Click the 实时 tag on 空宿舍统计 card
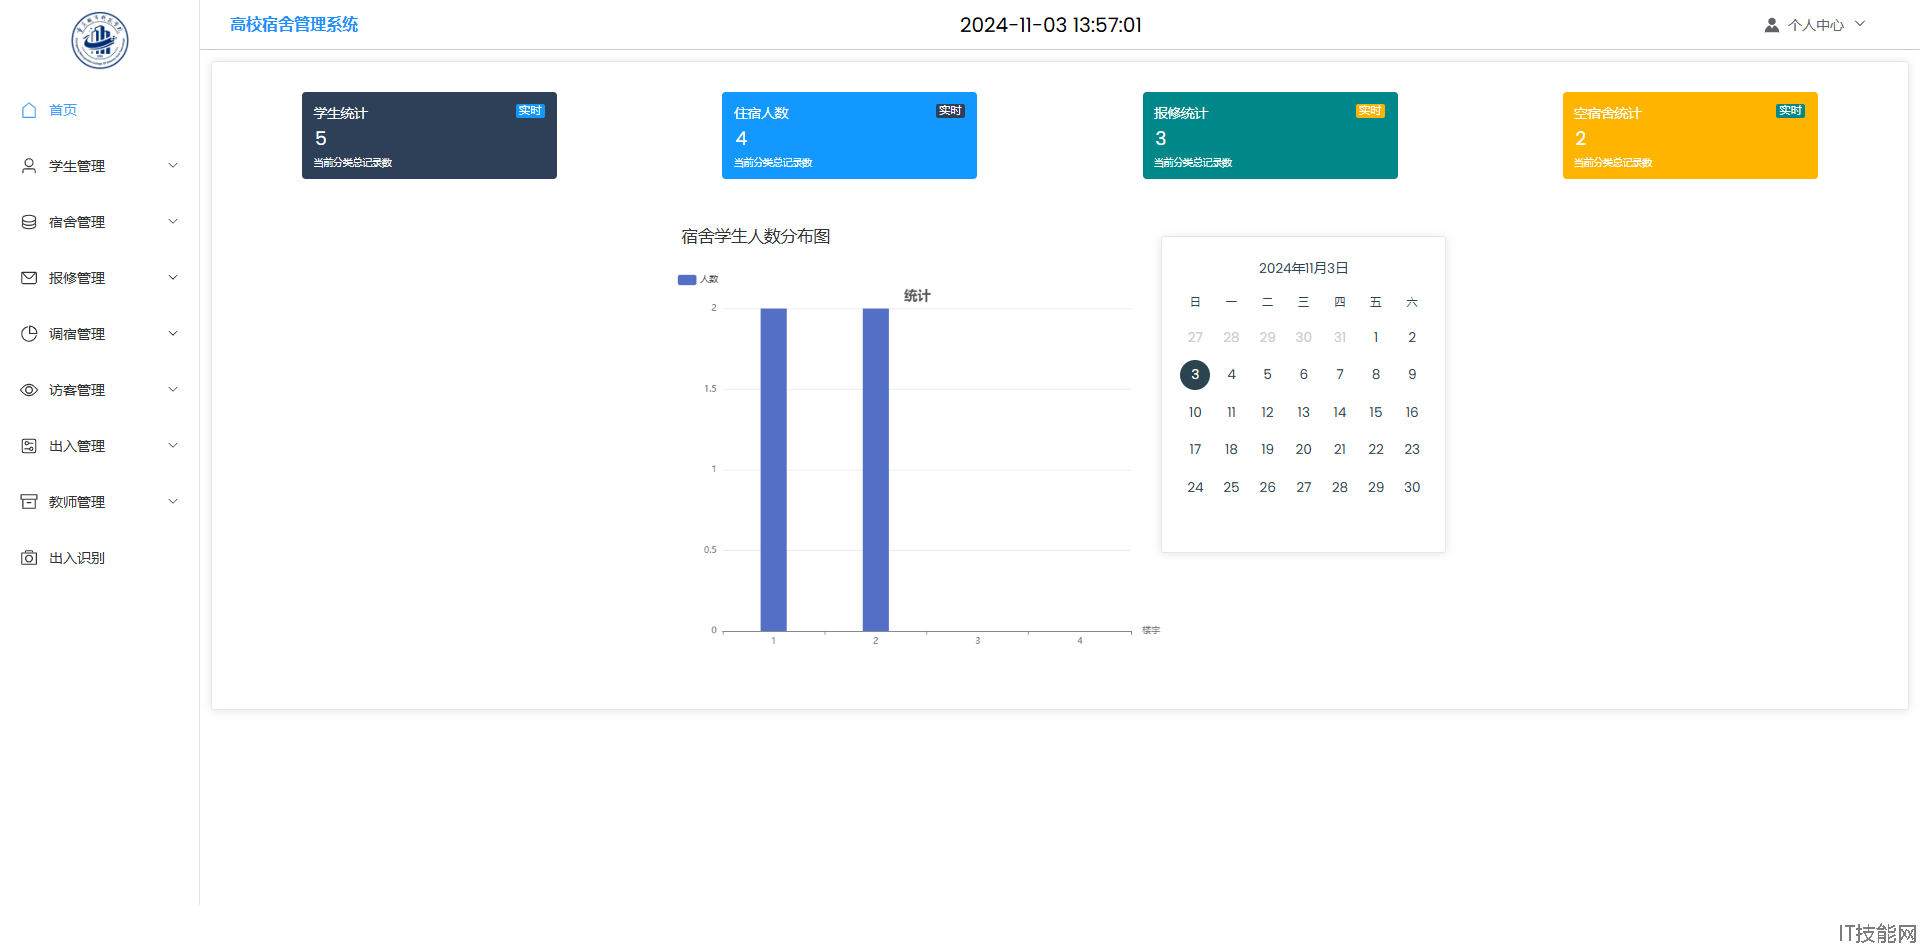This screenshot has width=1920, height=945. (1790, 111)
